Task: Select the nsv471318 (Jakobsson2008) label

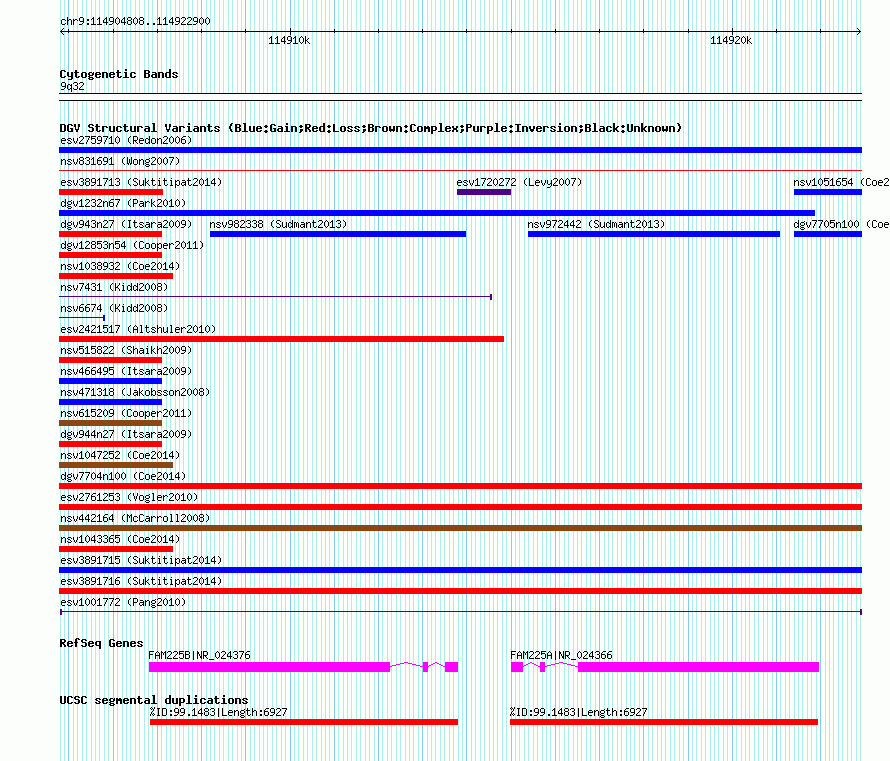Action: 135,392
